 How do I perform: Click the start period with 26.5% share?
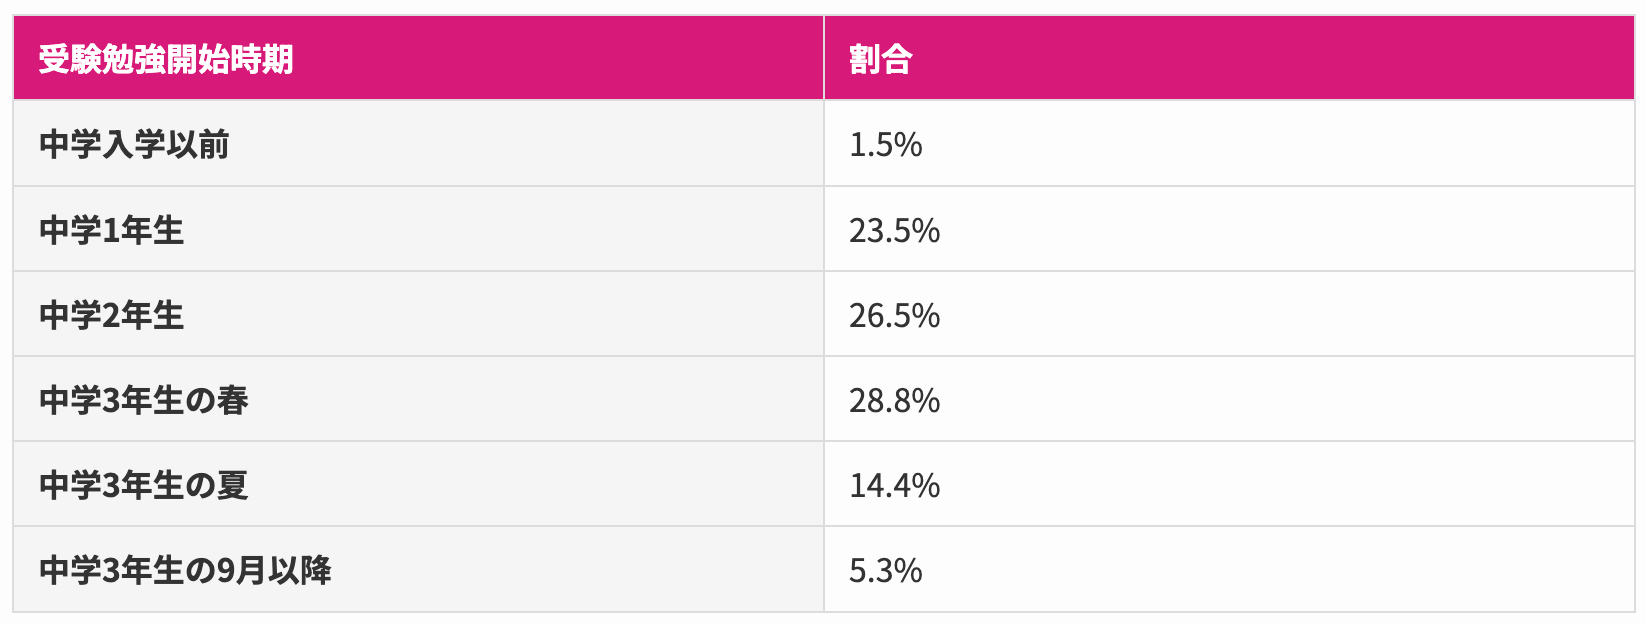click(111, 315)
